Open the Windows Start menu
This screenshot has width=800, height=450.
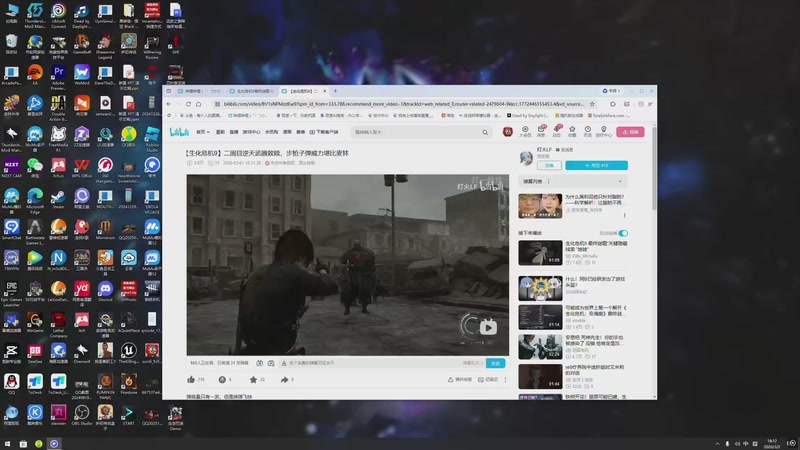[7, 444]
